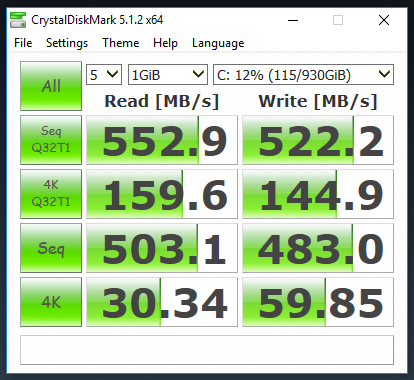The height and width of the screenshot is (380, 414).
Task: Select the 4K Q32T1 write value 144.9
Action: coord(318,194)
